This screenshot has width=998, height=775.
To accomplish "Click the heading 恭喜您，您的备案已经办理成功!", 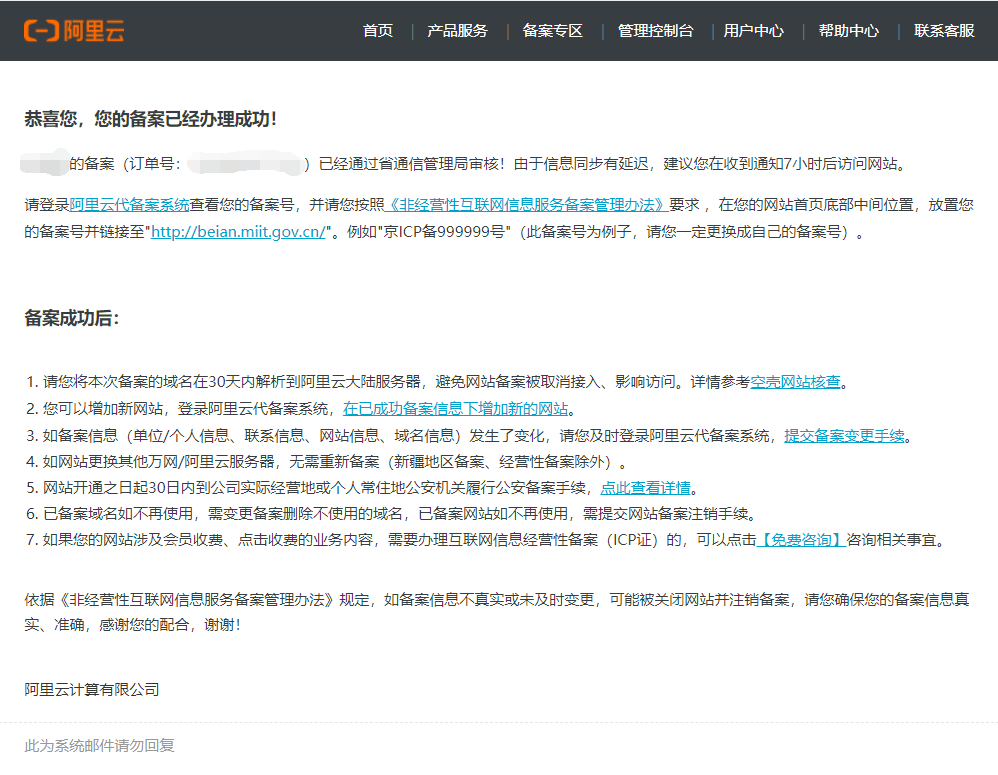I will pyautogui.click(x=151, y=119).
